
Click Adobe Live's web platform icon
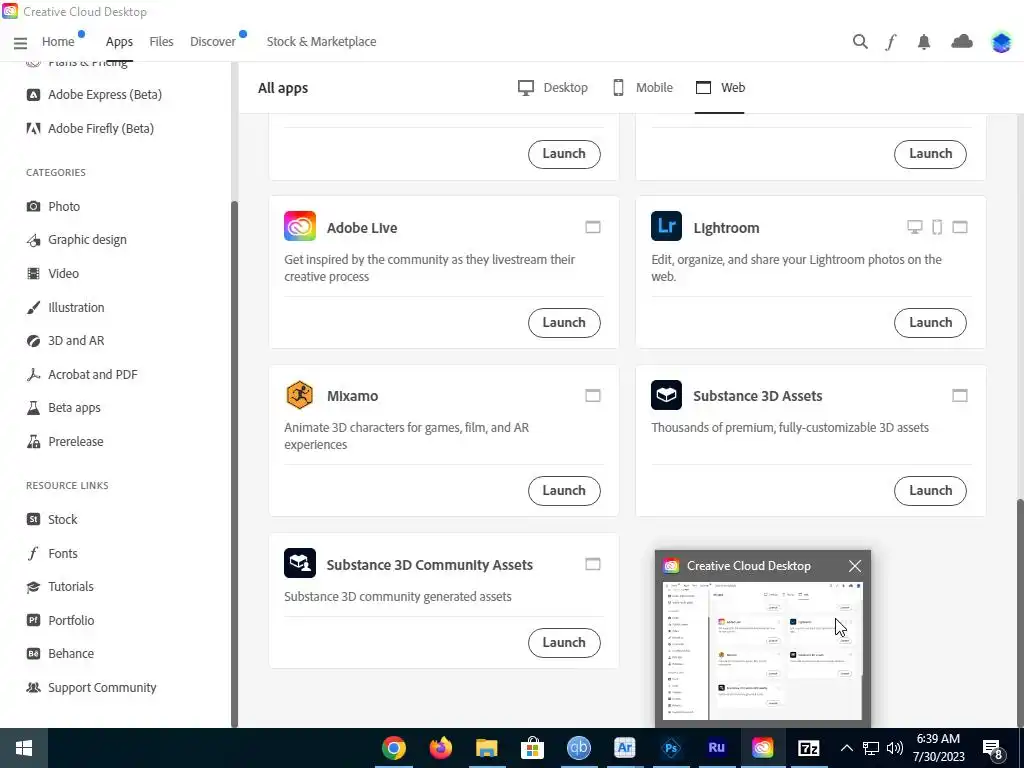coord(592,227)
